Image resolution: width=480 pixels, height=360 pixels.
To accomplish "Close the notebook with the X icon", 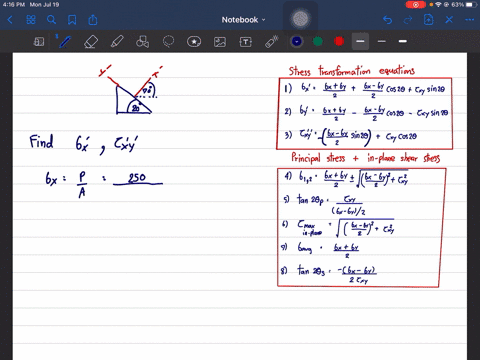I will click(449, 20).
